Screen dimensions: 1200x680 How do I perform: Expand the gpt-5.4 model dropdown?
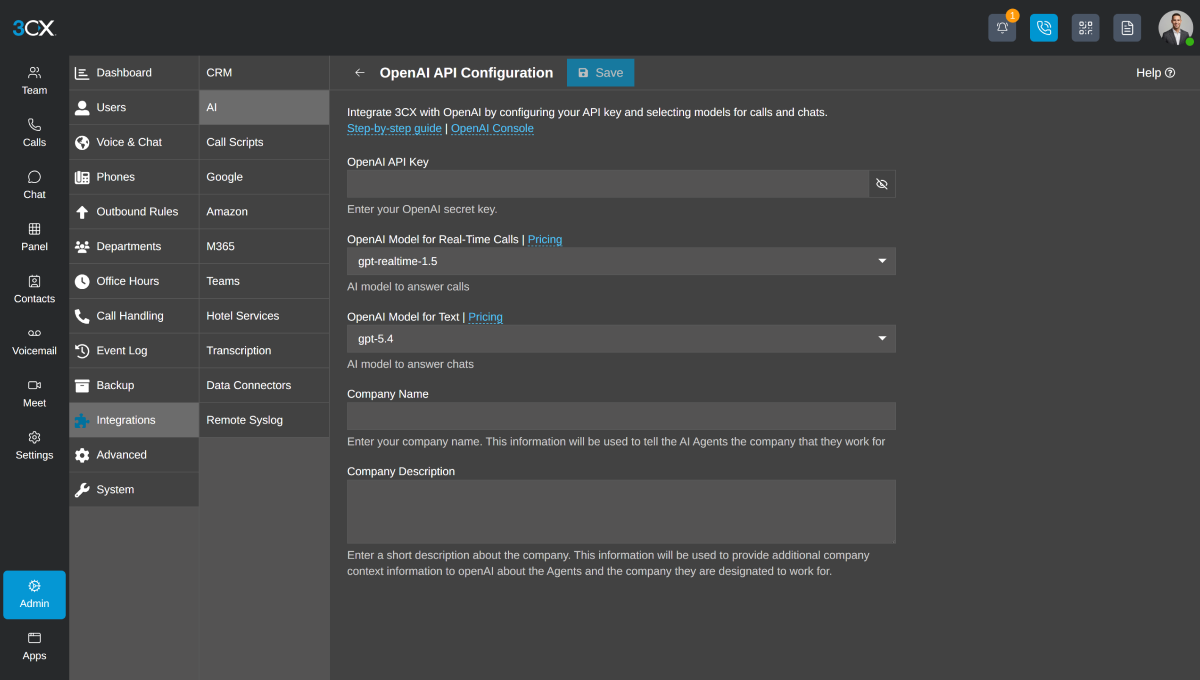tap(621, 339)
